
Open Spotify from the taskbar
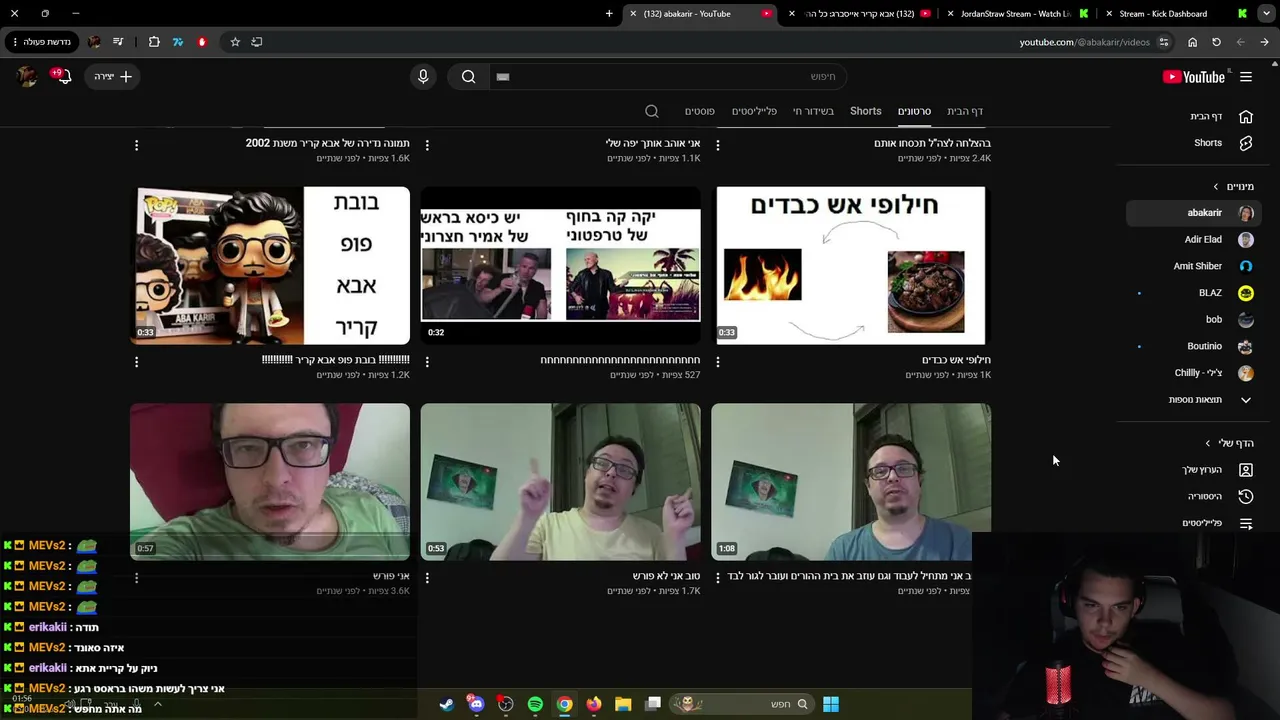click(x=535, y=704)
